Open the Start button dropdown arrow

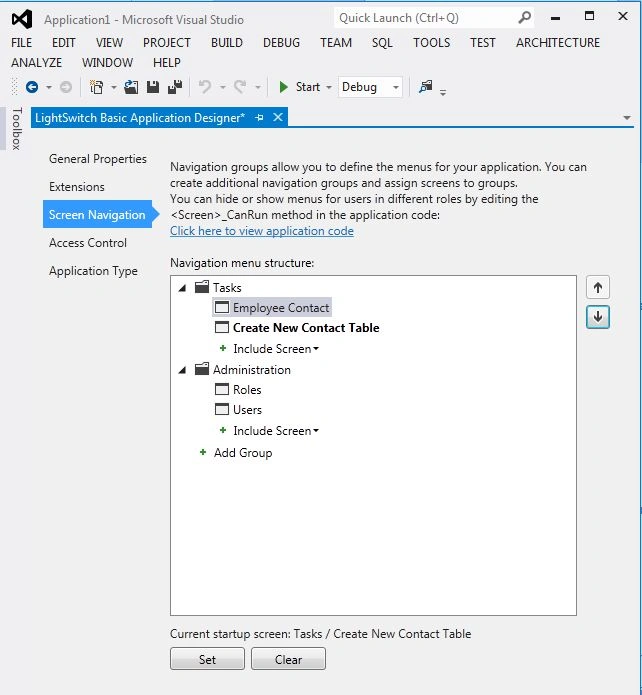point(329,87)
